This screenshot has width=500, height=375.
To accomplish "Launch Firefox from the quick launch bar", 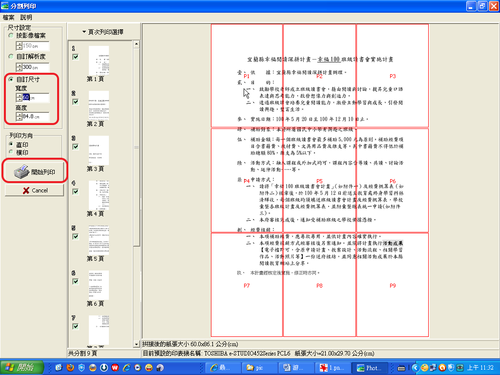I will click(70, 368).
